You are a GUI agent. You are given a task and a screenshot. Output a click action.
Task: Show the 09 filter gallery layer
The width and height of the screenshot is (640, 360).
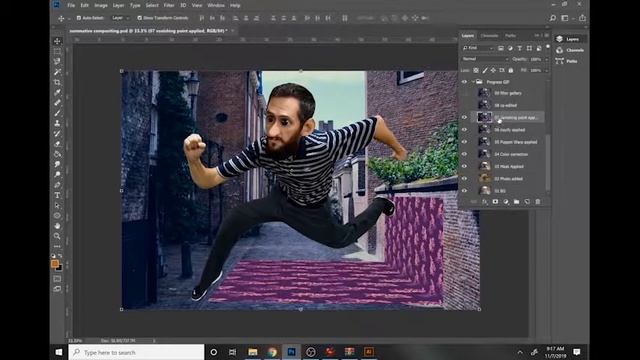point(464,93)
